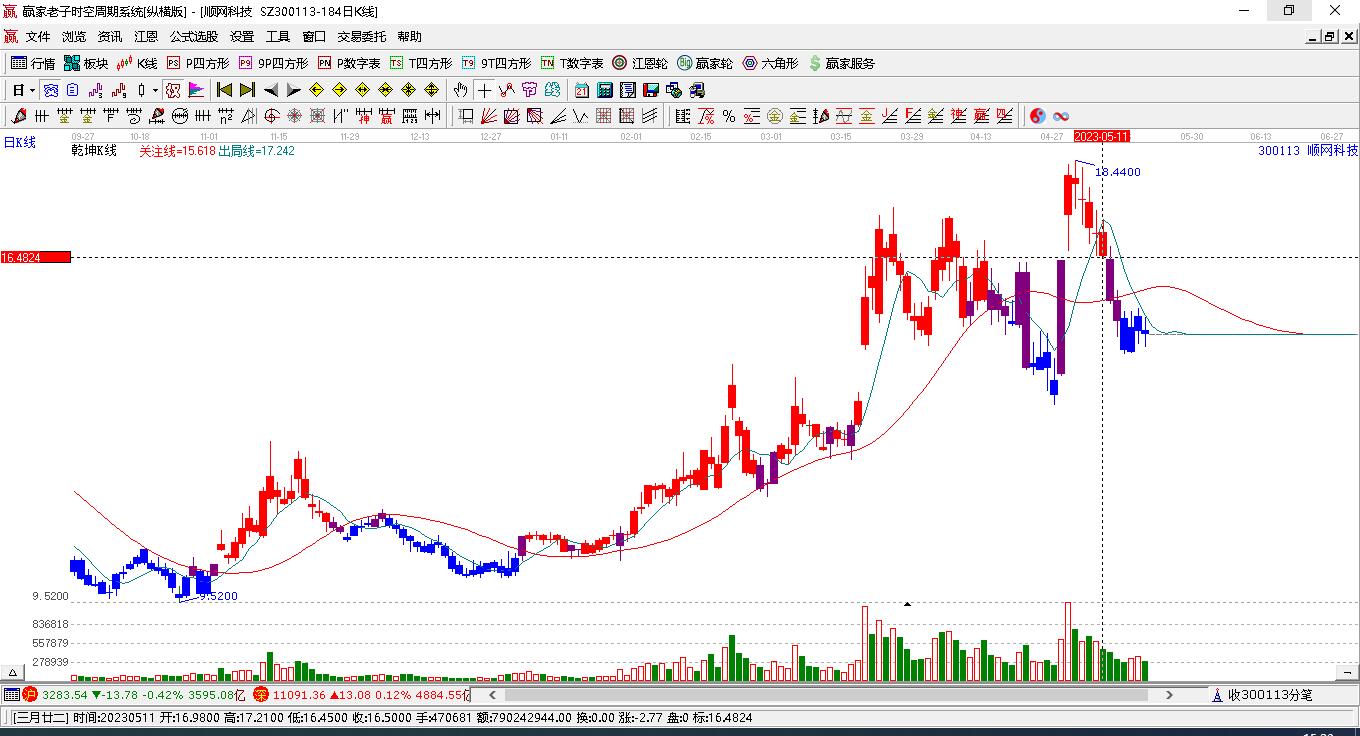Open the 工具 menu
The height and width of the screenshot is (736, 1360).
(x=278, y=37)
